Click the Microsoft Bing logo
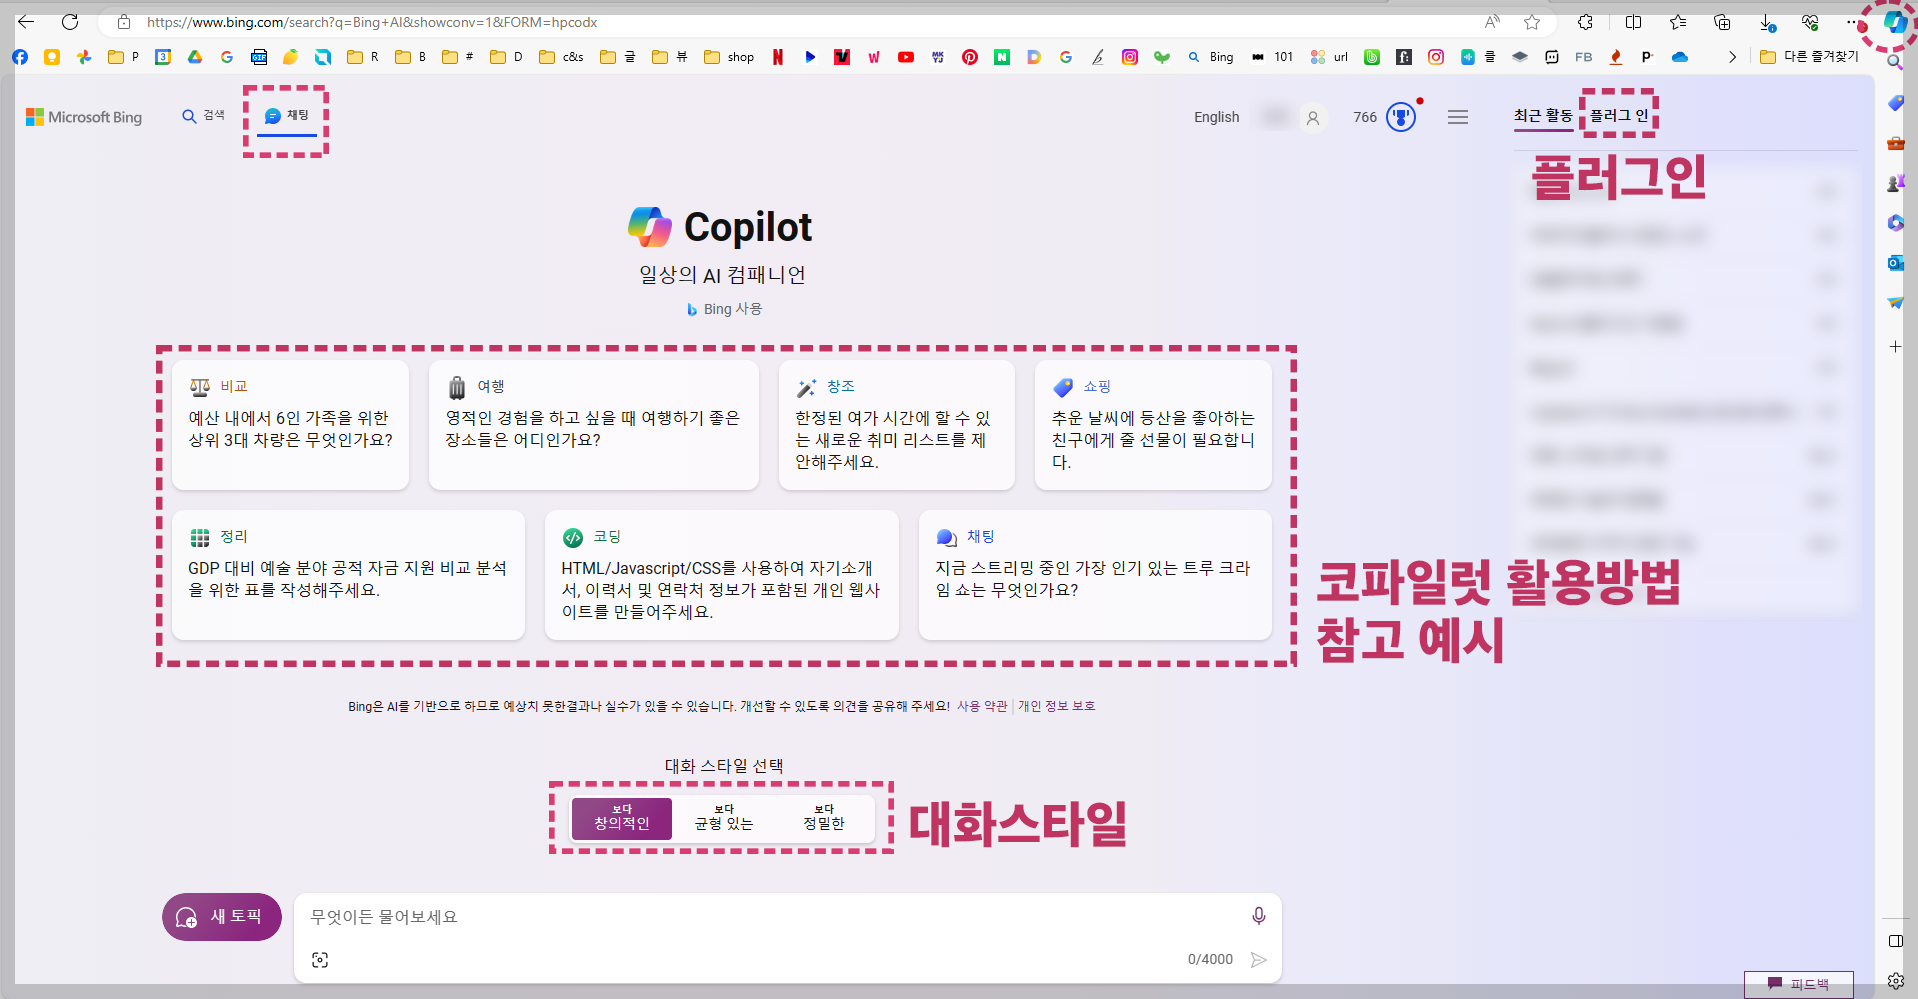This screenshot has height=999, width=1918. coord(84,117)
